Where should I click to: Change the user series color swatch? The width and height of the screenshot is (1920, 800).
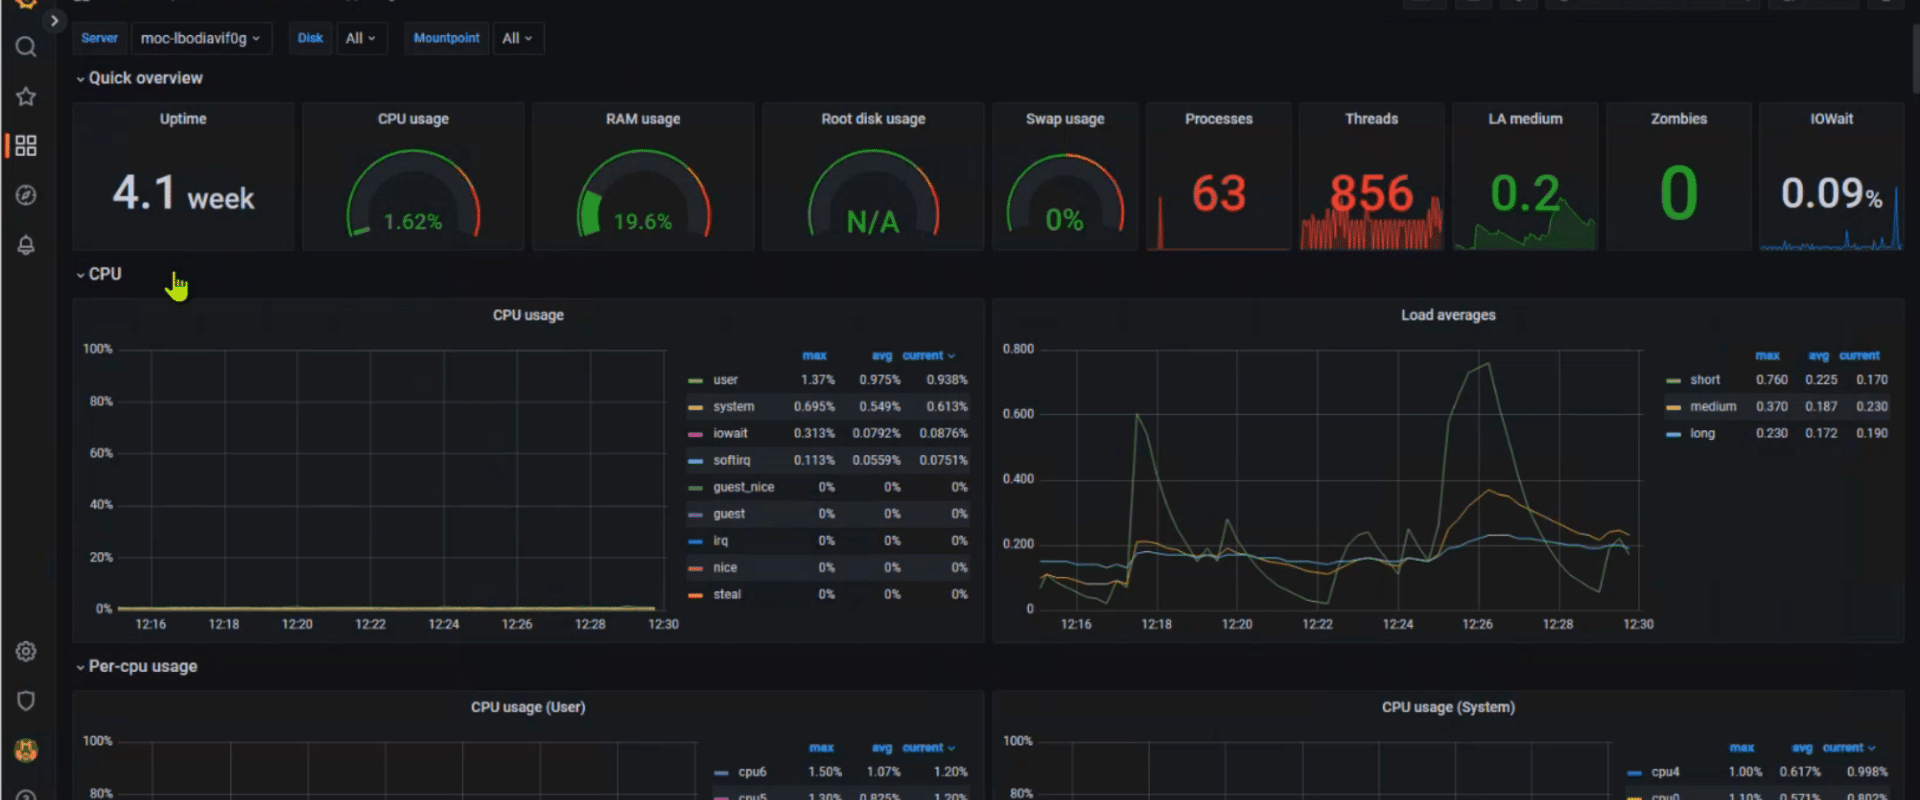tap(695, 381)
